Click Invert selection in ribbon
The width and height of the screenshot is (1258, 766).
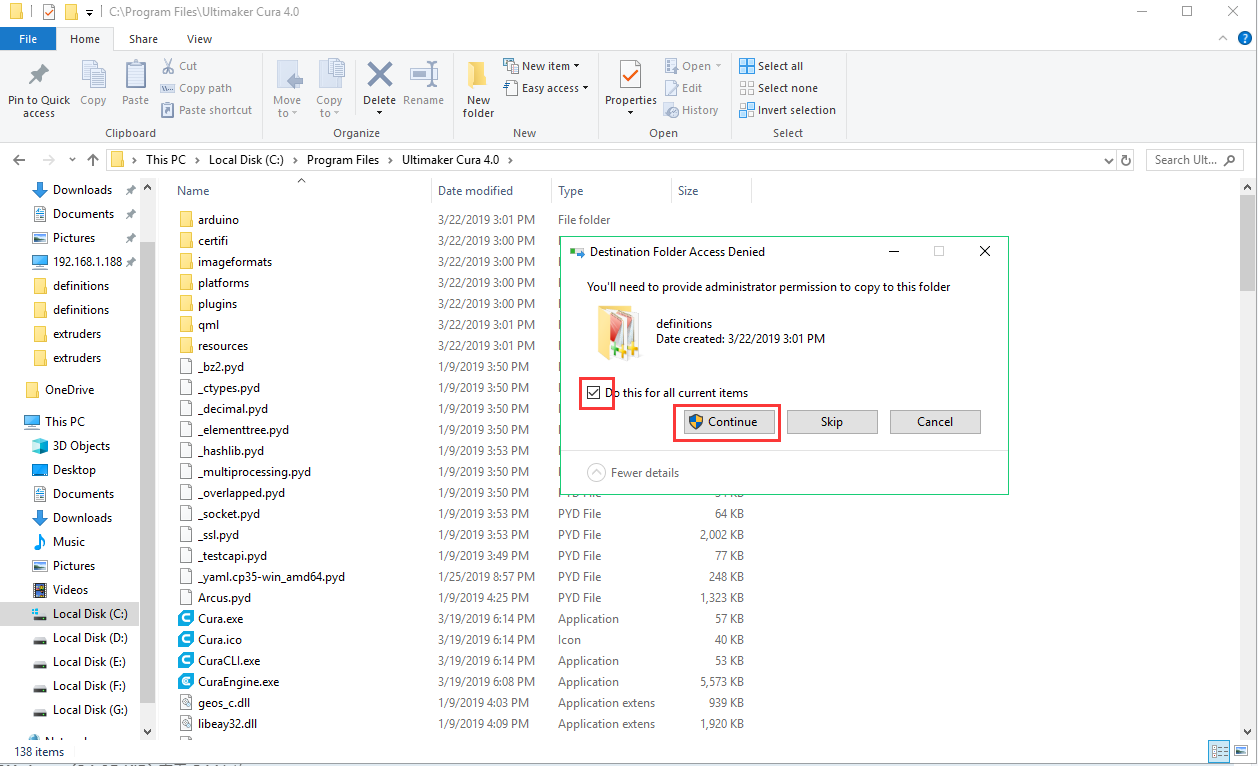click(787, 110)
